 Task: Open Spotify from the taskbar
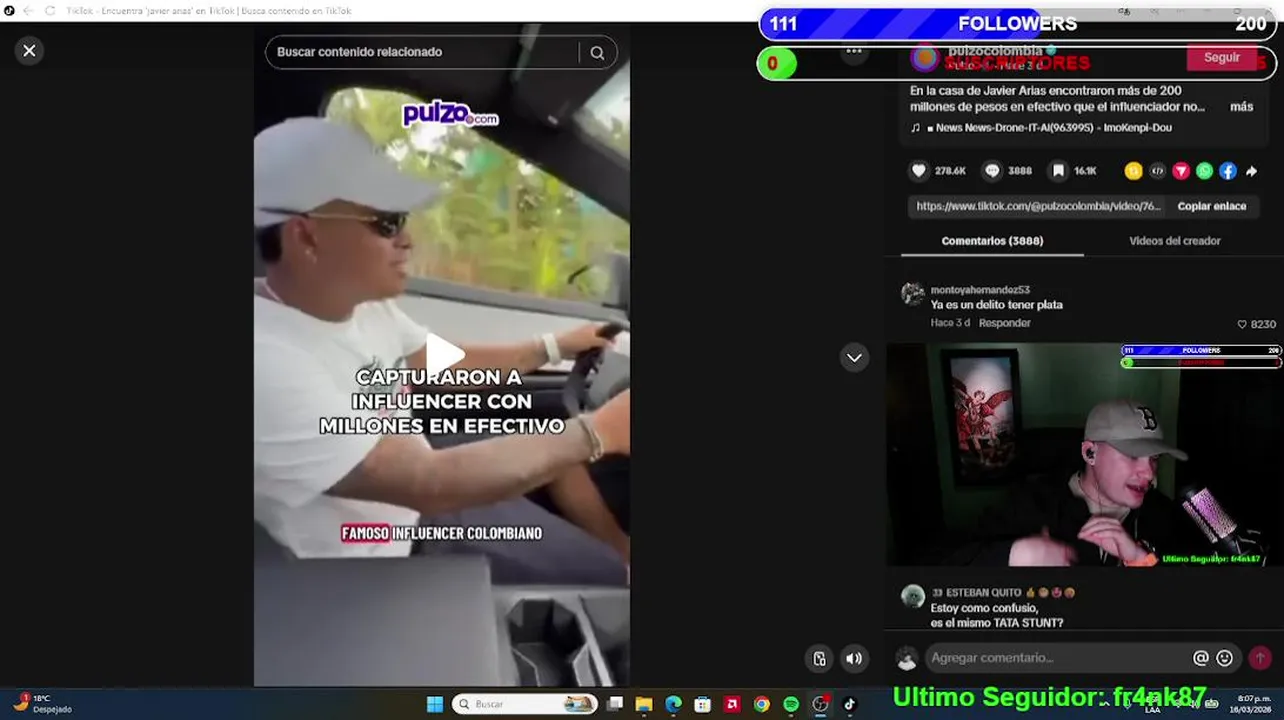[791, 704]
